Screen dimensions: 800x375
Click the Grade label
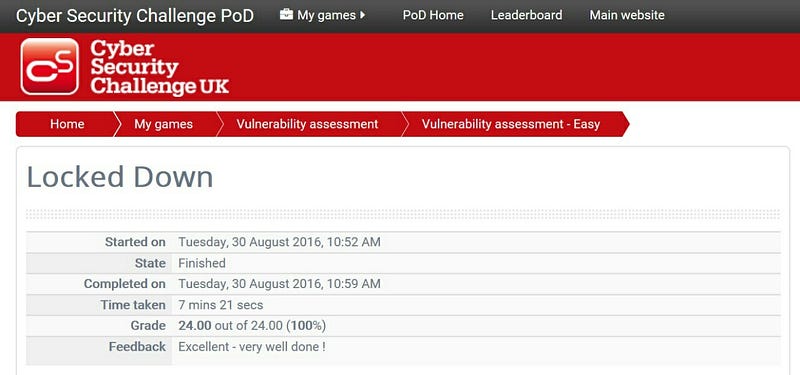(148, 326)
